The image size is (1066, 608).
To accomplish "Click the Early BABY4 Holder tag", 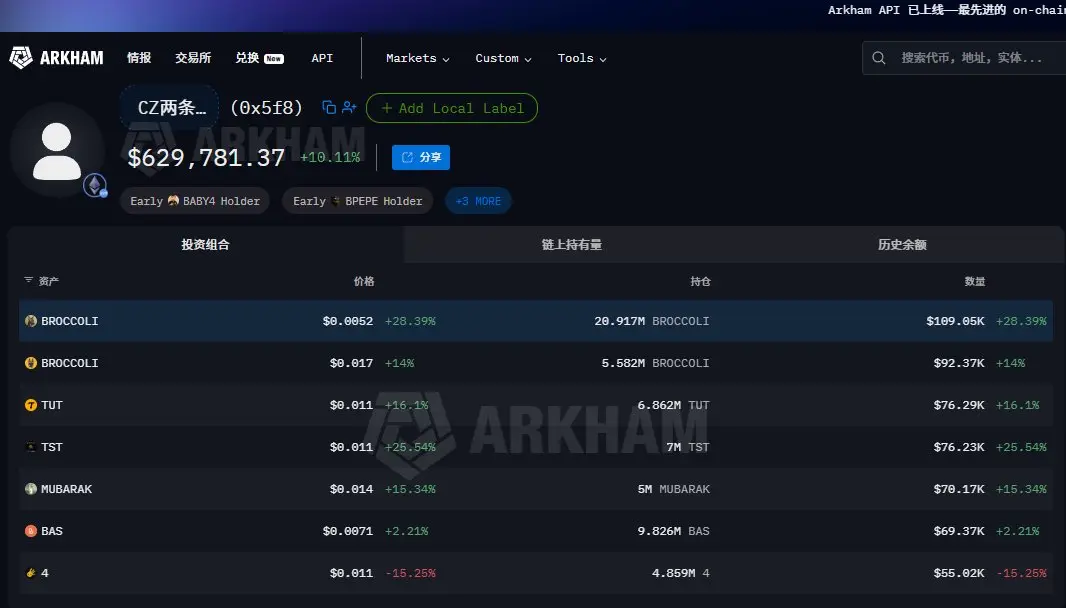I will [195, 201].
